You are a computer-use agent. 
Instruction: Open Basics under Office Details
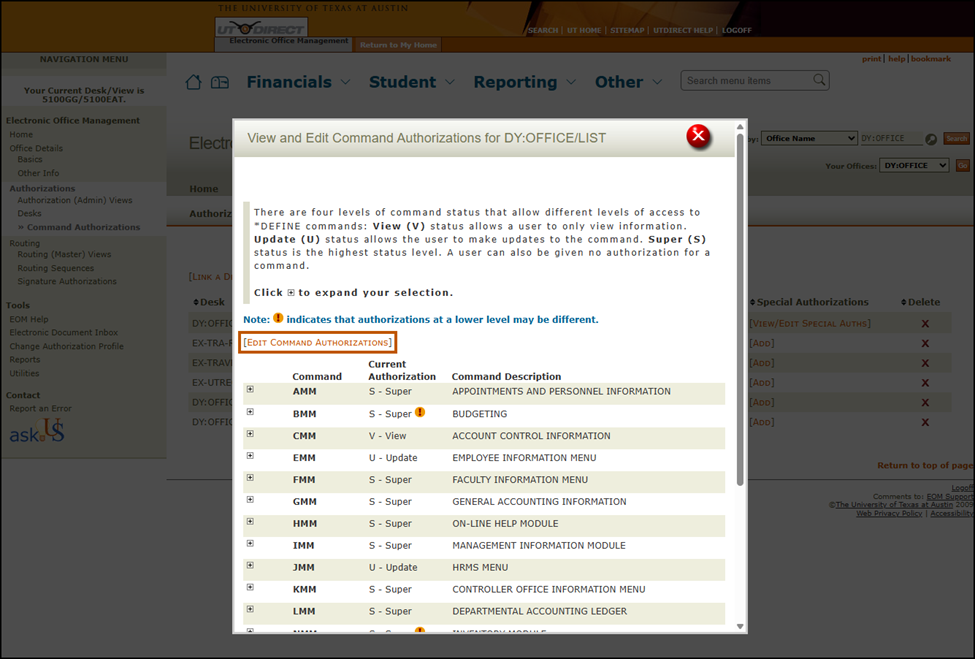click(30, 160)
